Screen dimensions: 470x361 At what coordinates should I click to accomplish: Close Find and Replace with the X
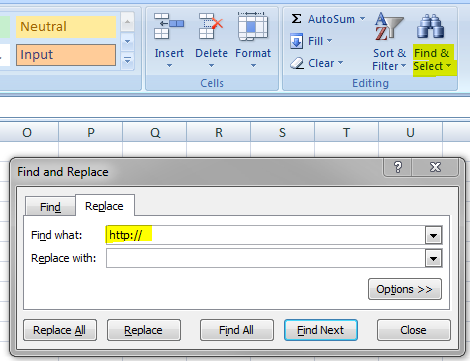click(x=435, y=167)
